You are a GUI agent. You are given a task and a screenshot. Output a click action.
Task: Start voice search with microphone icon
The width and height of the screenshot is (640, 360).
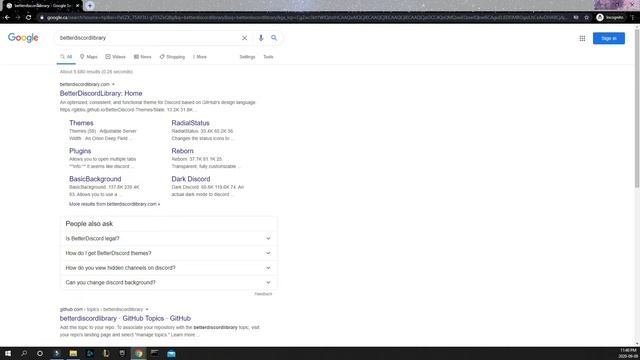[261, 38]
